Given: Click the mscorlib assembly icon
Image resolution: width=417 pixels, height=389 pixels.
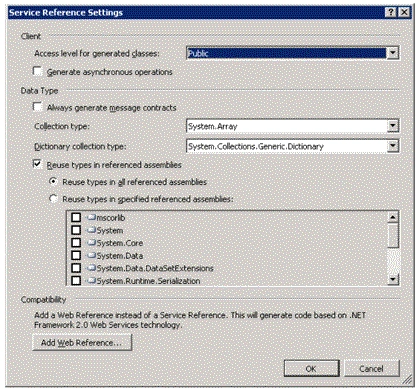Looking at the screenshot, I should coord(91,218).
